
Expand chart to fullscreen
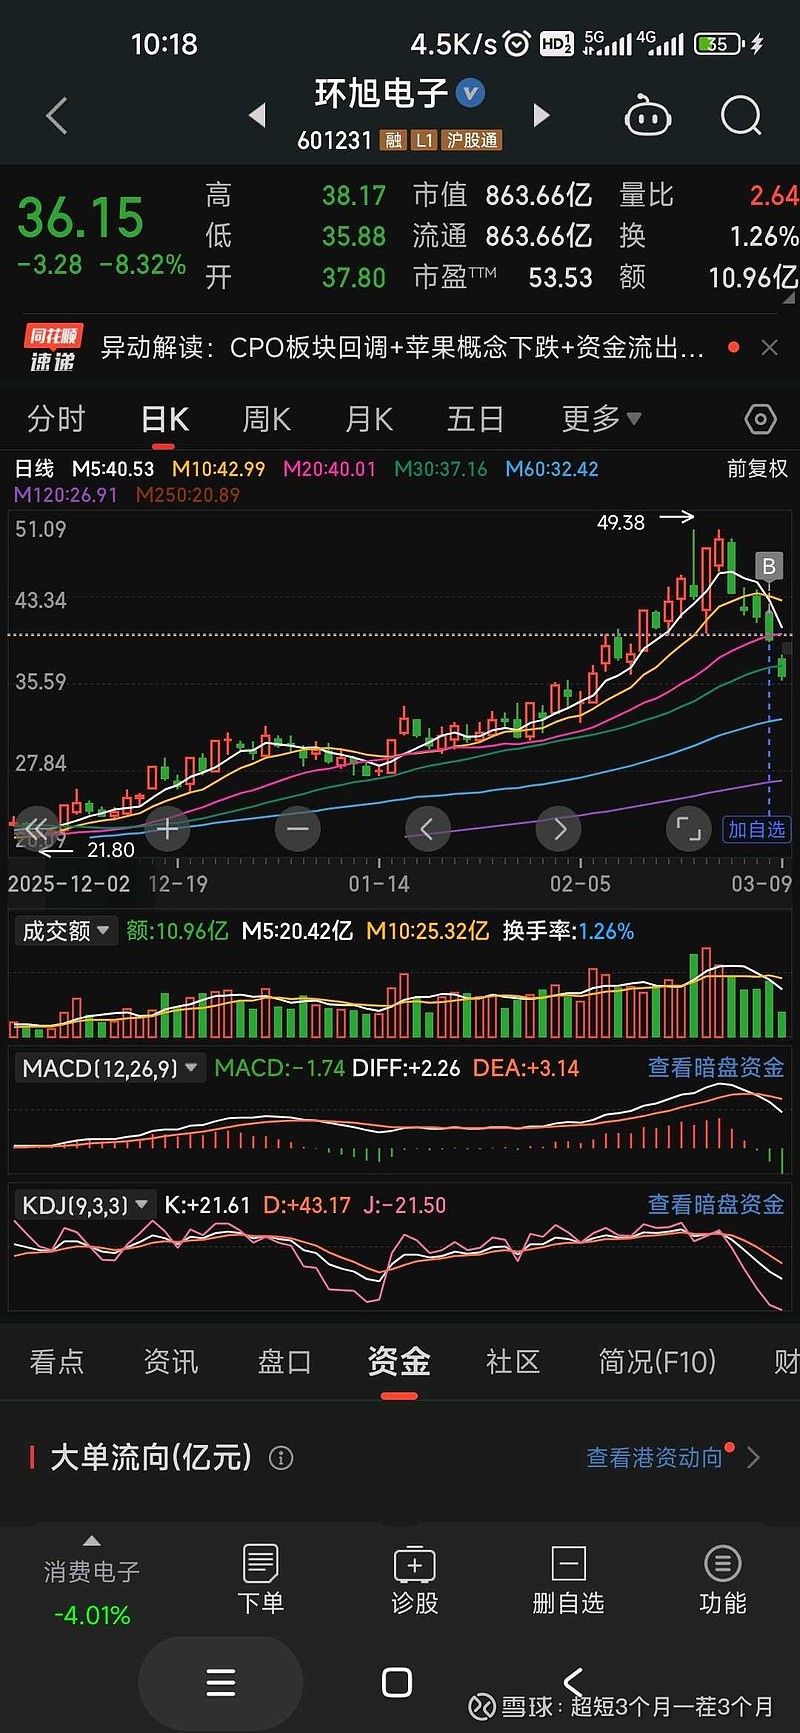(x=688, y=829)
